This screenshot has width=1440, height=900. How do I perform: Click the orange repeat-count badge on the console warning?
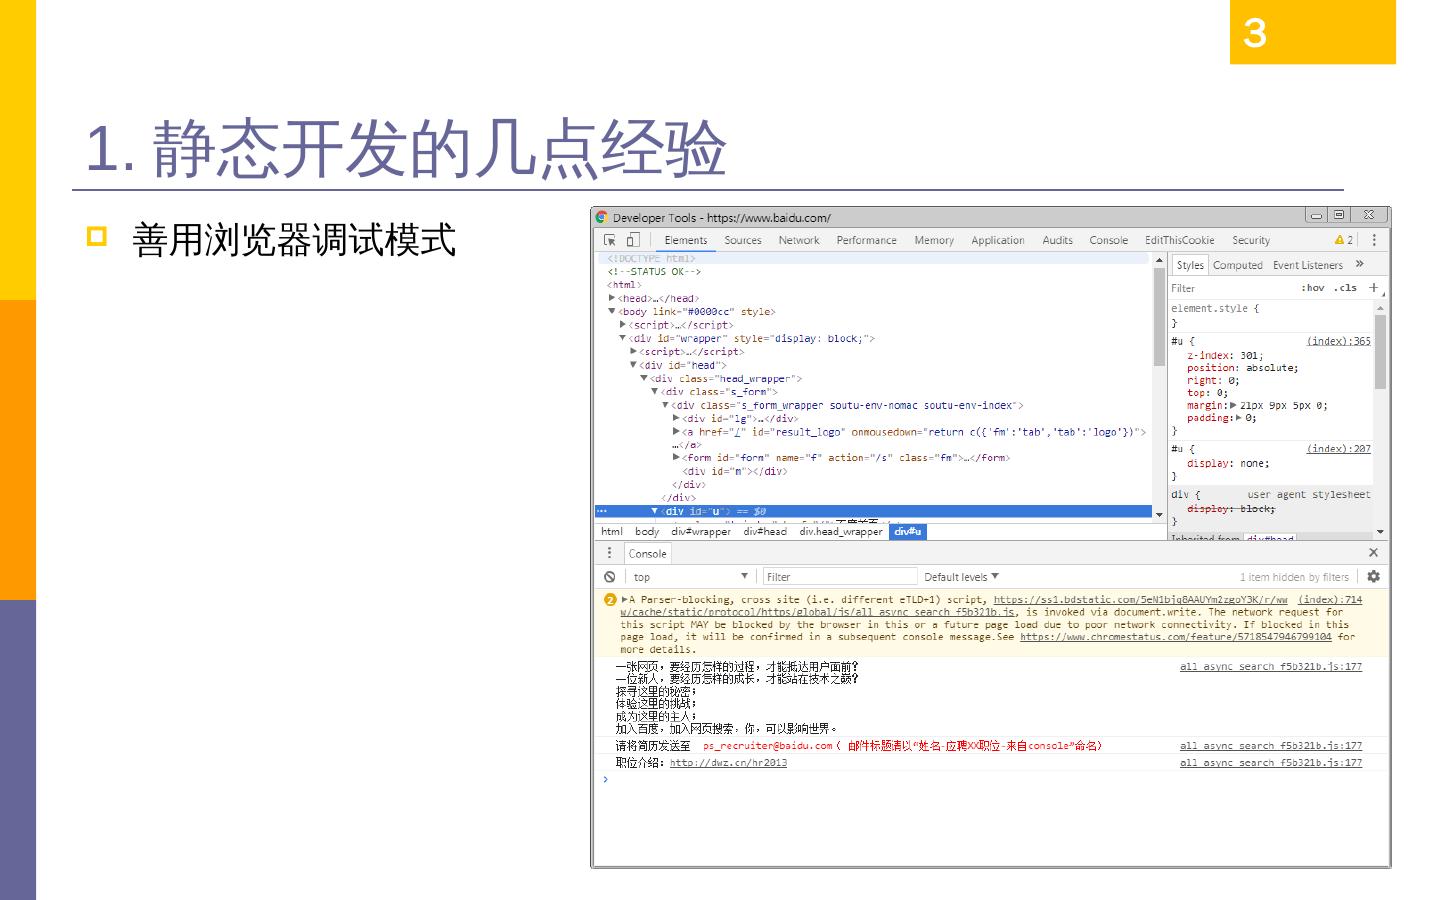tap(610, 600)
